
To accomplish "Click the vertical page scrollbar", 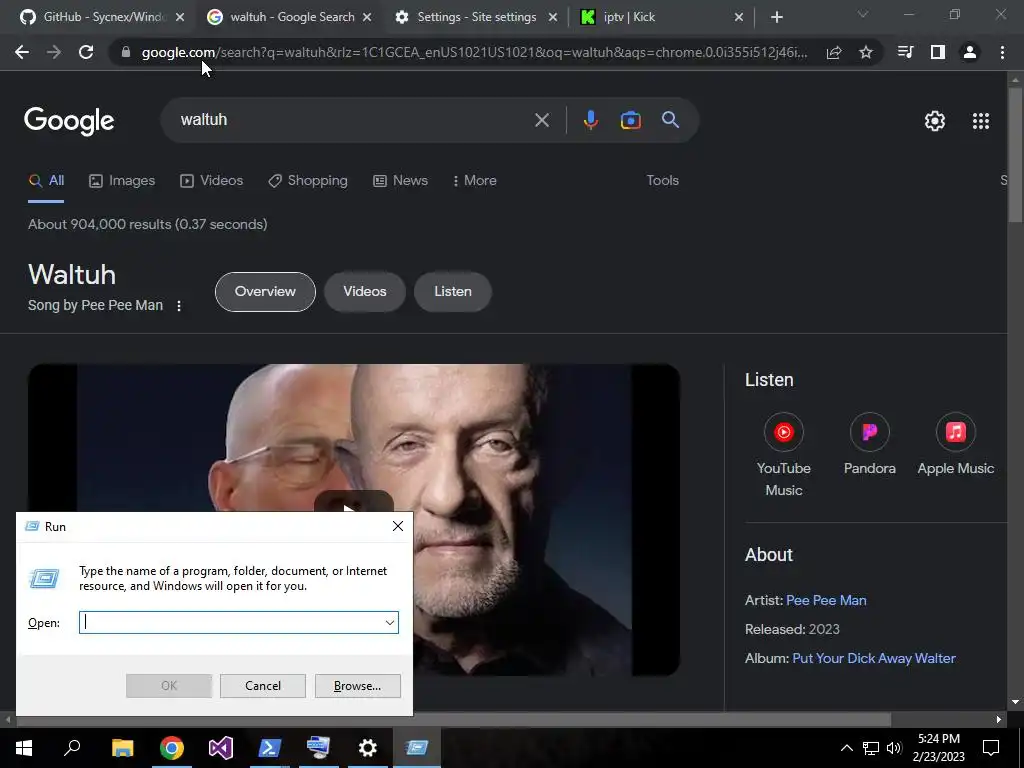I will pos(1015,153).
